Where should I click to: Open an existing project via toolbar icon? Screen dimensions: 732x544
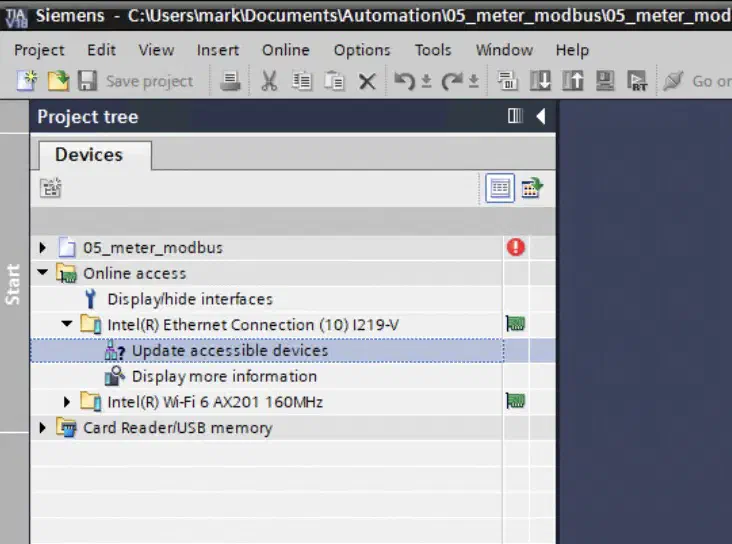(58, 81)
